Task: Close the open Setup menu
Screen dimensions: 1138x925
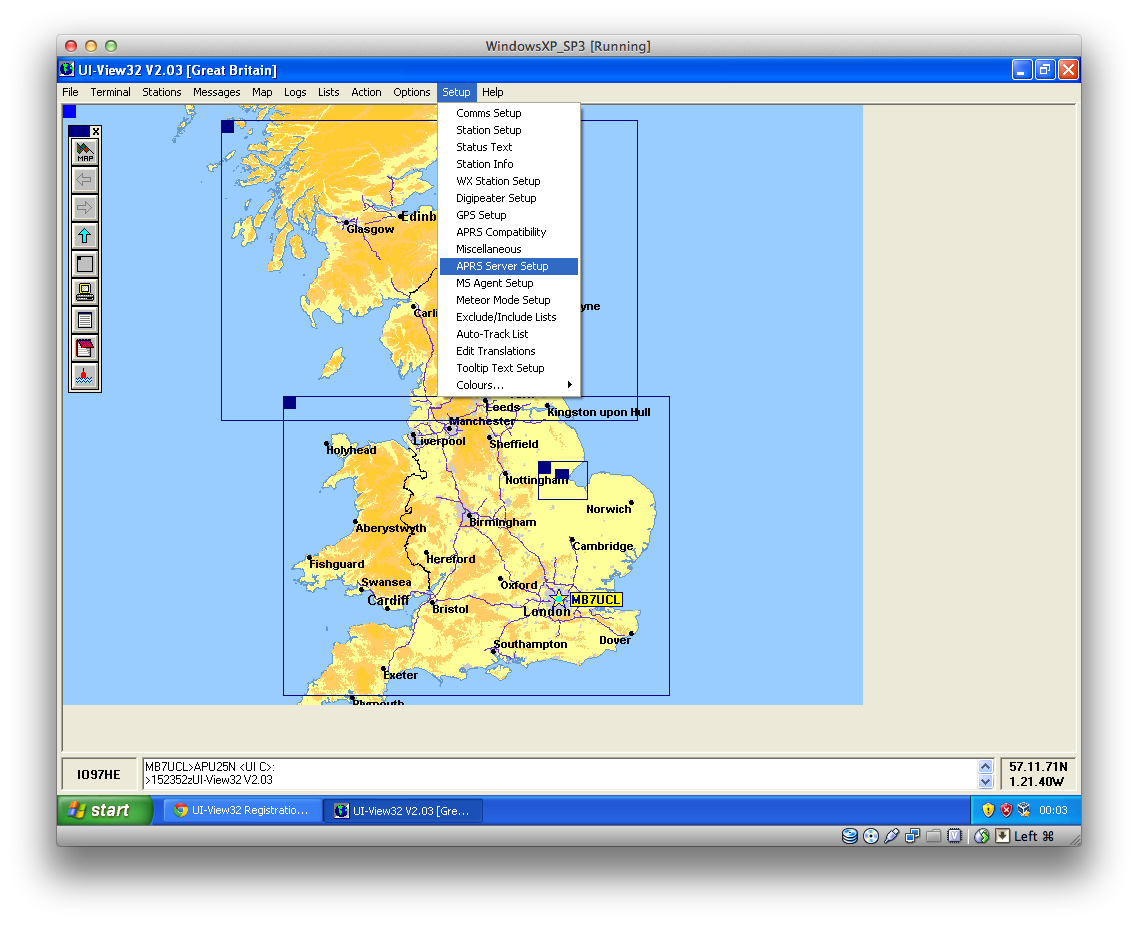Action: click(457, 92)
